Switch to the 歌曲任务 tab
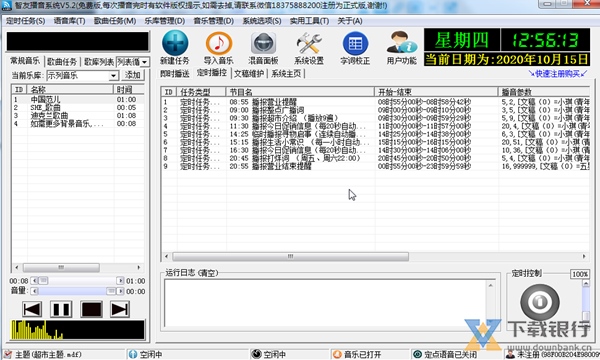Screen dimensions: 600x360 coord(62,62)
